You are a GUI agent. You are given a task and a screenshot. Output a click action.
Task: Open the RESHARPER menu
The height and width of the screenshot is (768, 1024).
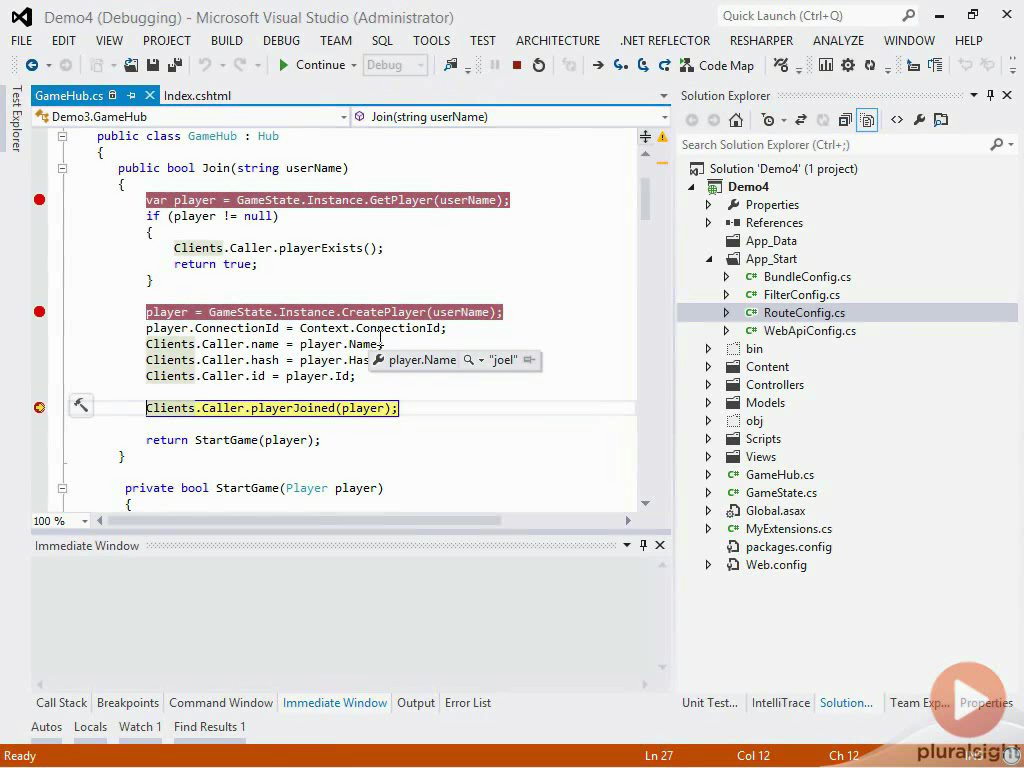pos(761,40)
